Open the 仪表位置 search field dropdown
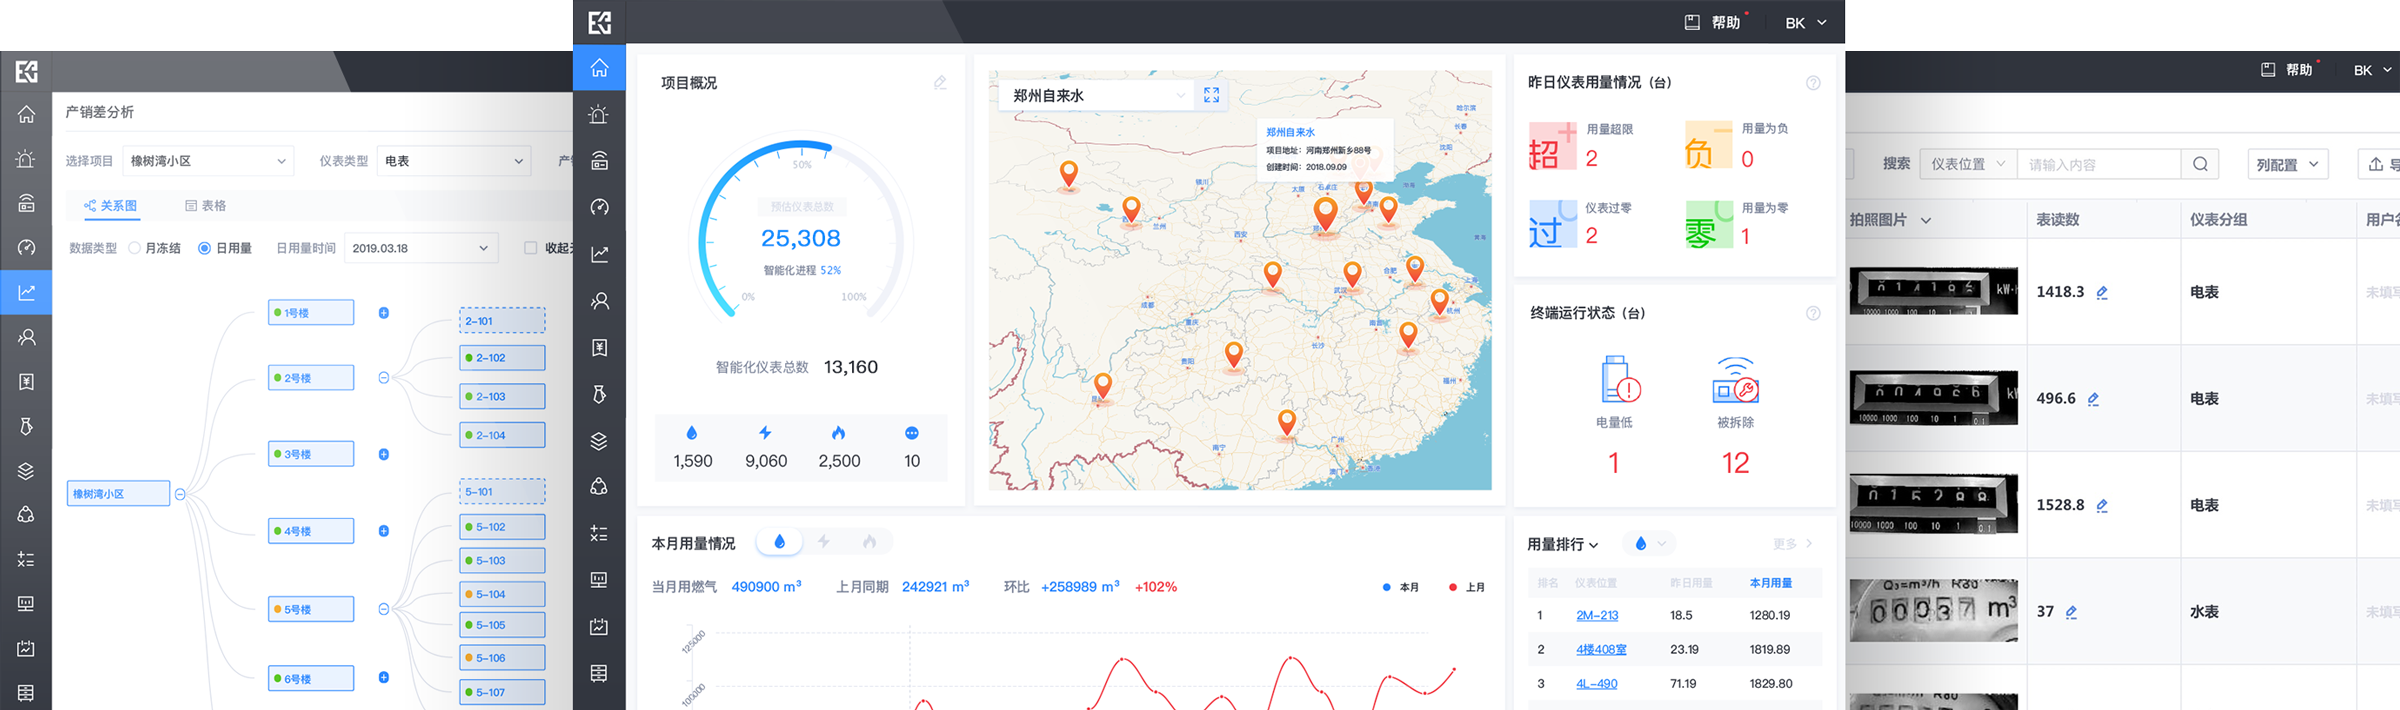The height and width of the screenshot is (710, 2400). point(1968,164)
